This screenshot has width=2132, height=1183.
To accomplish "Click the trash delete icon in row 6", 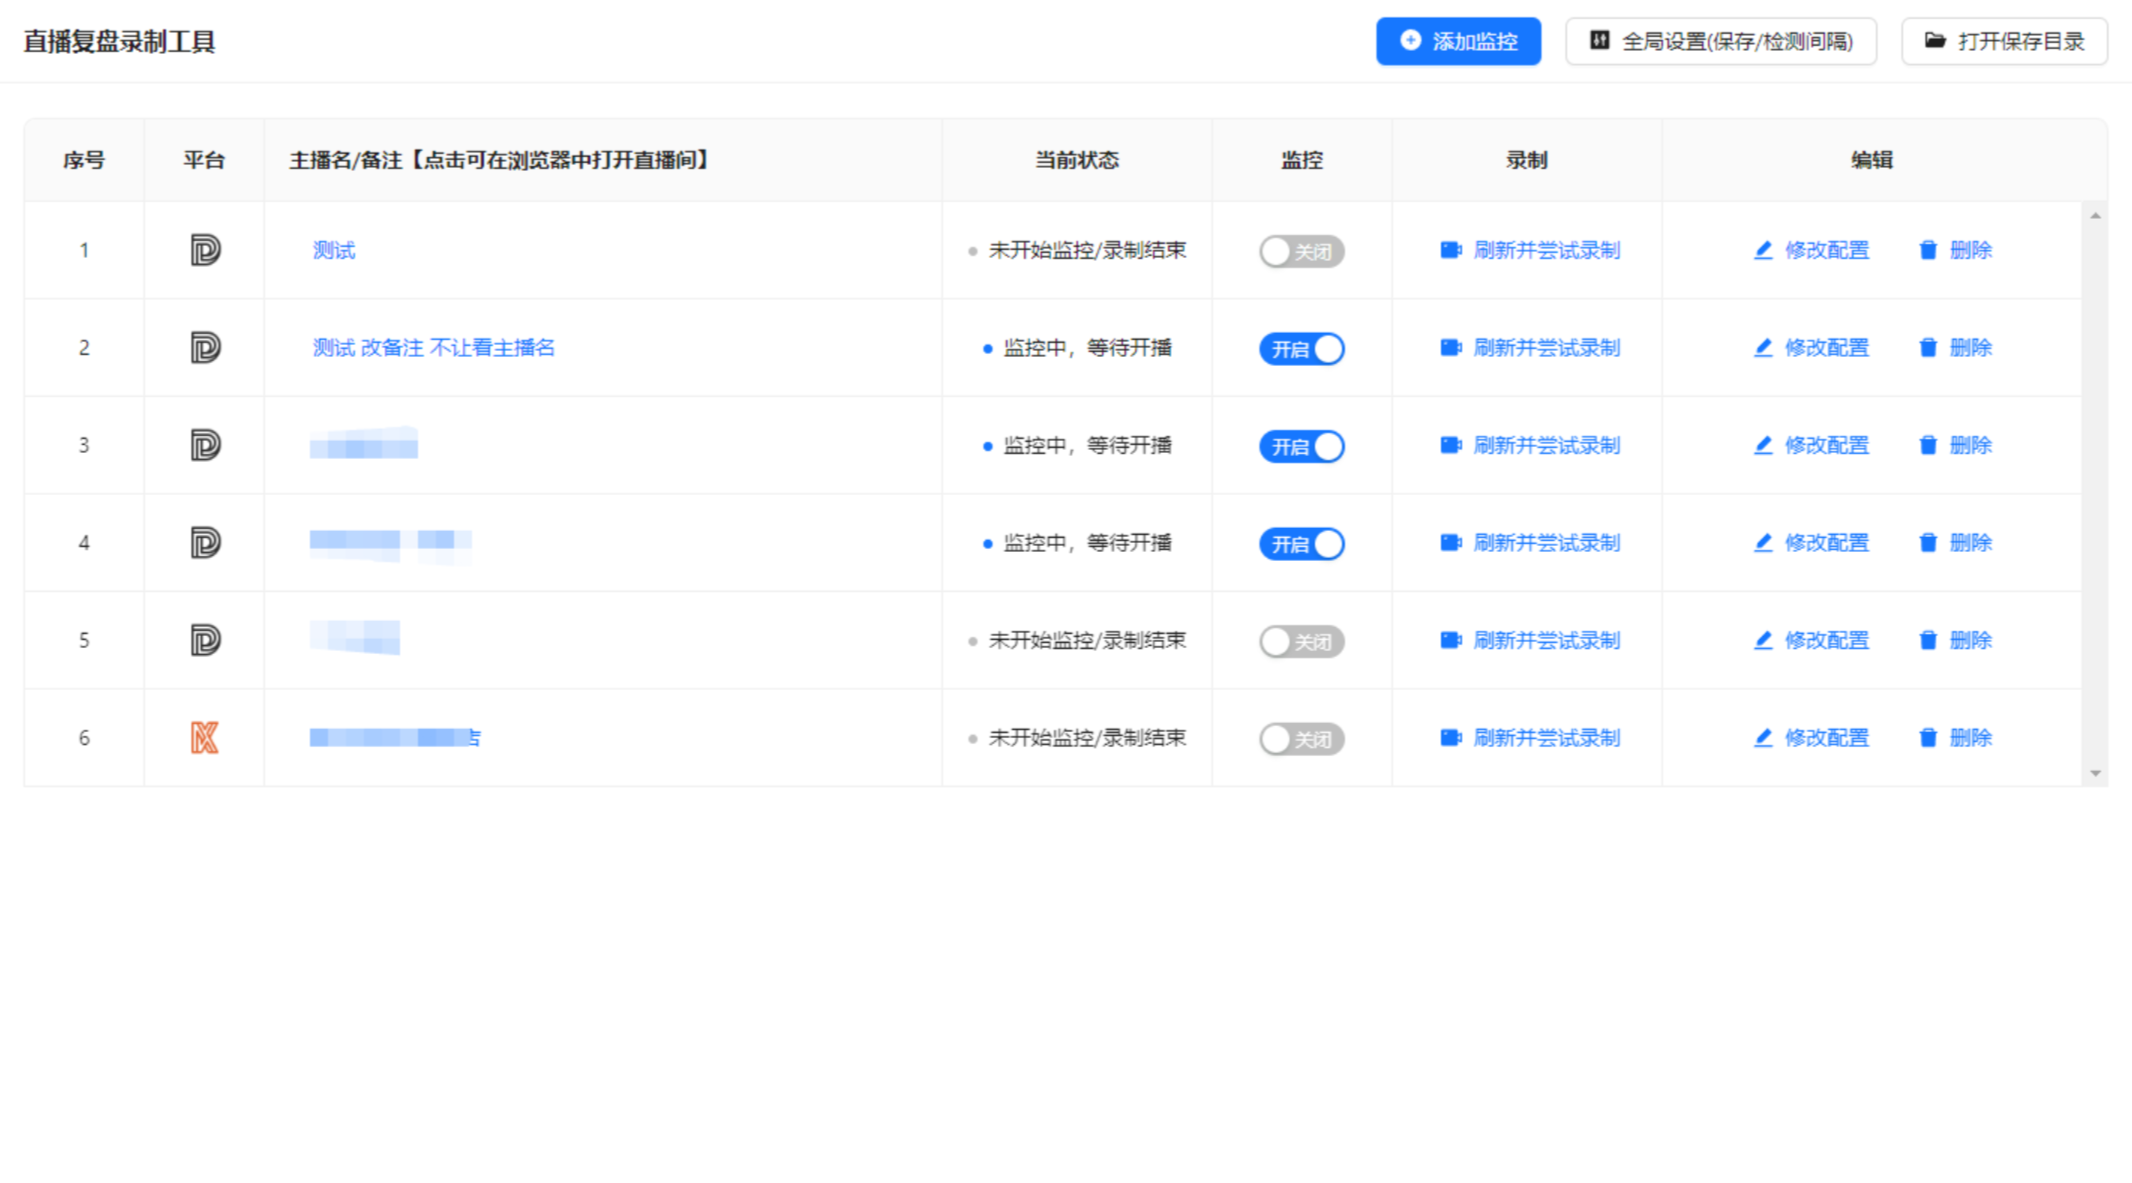I will coord(1928,738).
